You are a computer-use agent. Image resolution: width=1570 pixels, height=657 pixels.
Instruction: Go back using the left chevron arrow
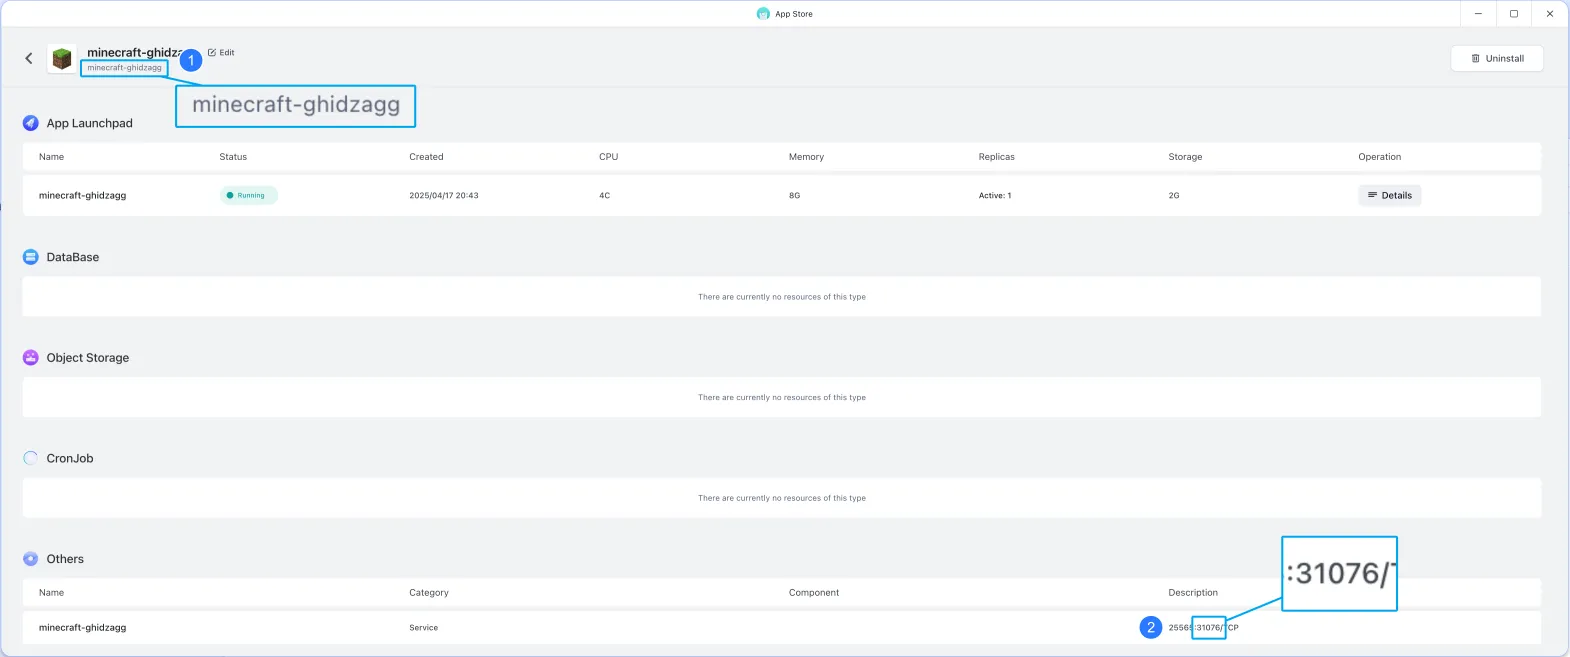click(29, 58)
